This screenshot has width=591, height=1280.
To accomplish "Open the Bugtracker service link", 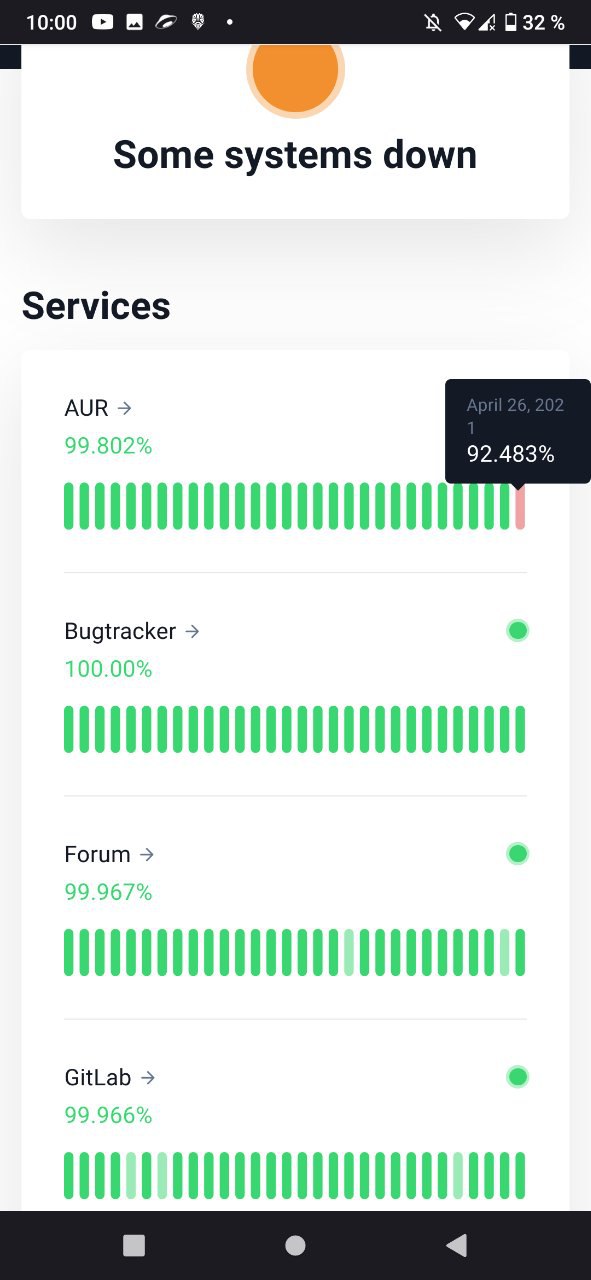I will 132,631.
